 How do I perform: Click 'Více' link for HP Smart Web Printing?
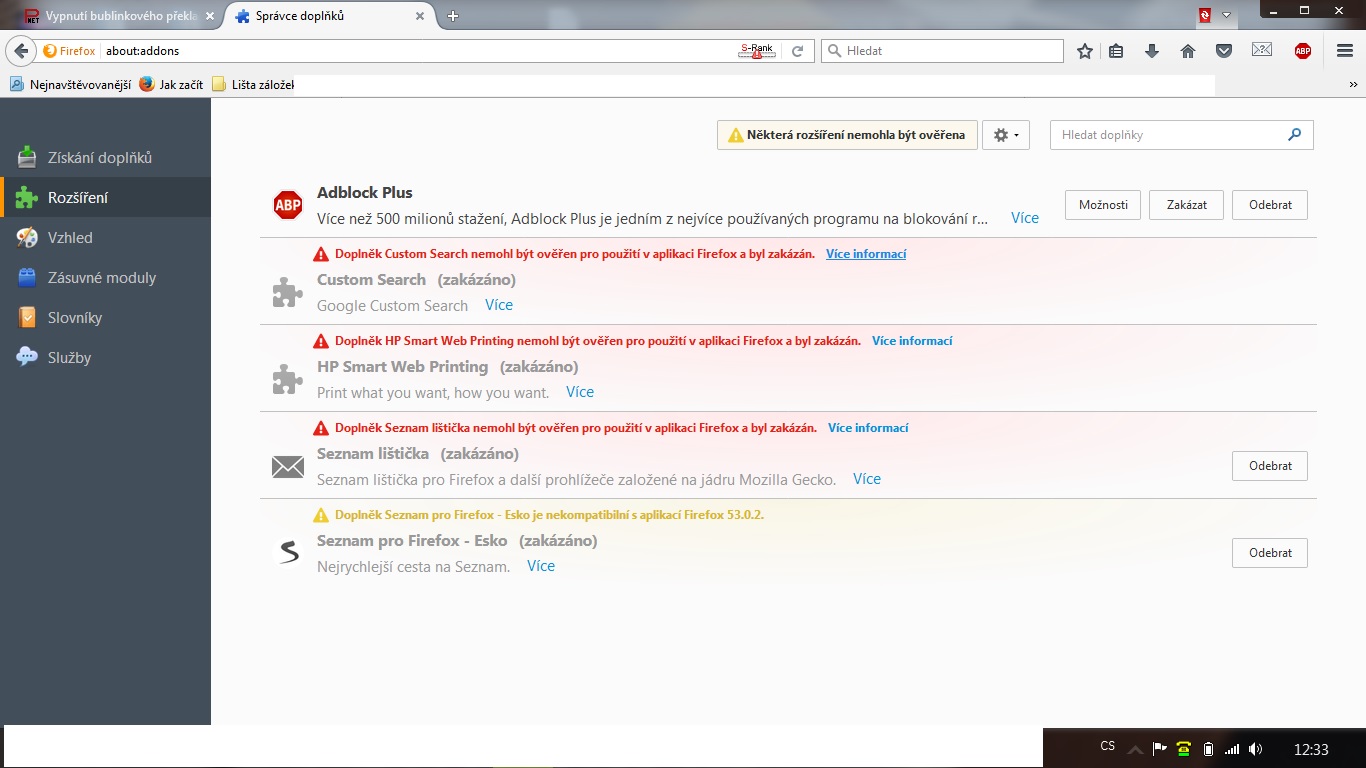click(x=580, y=392)
